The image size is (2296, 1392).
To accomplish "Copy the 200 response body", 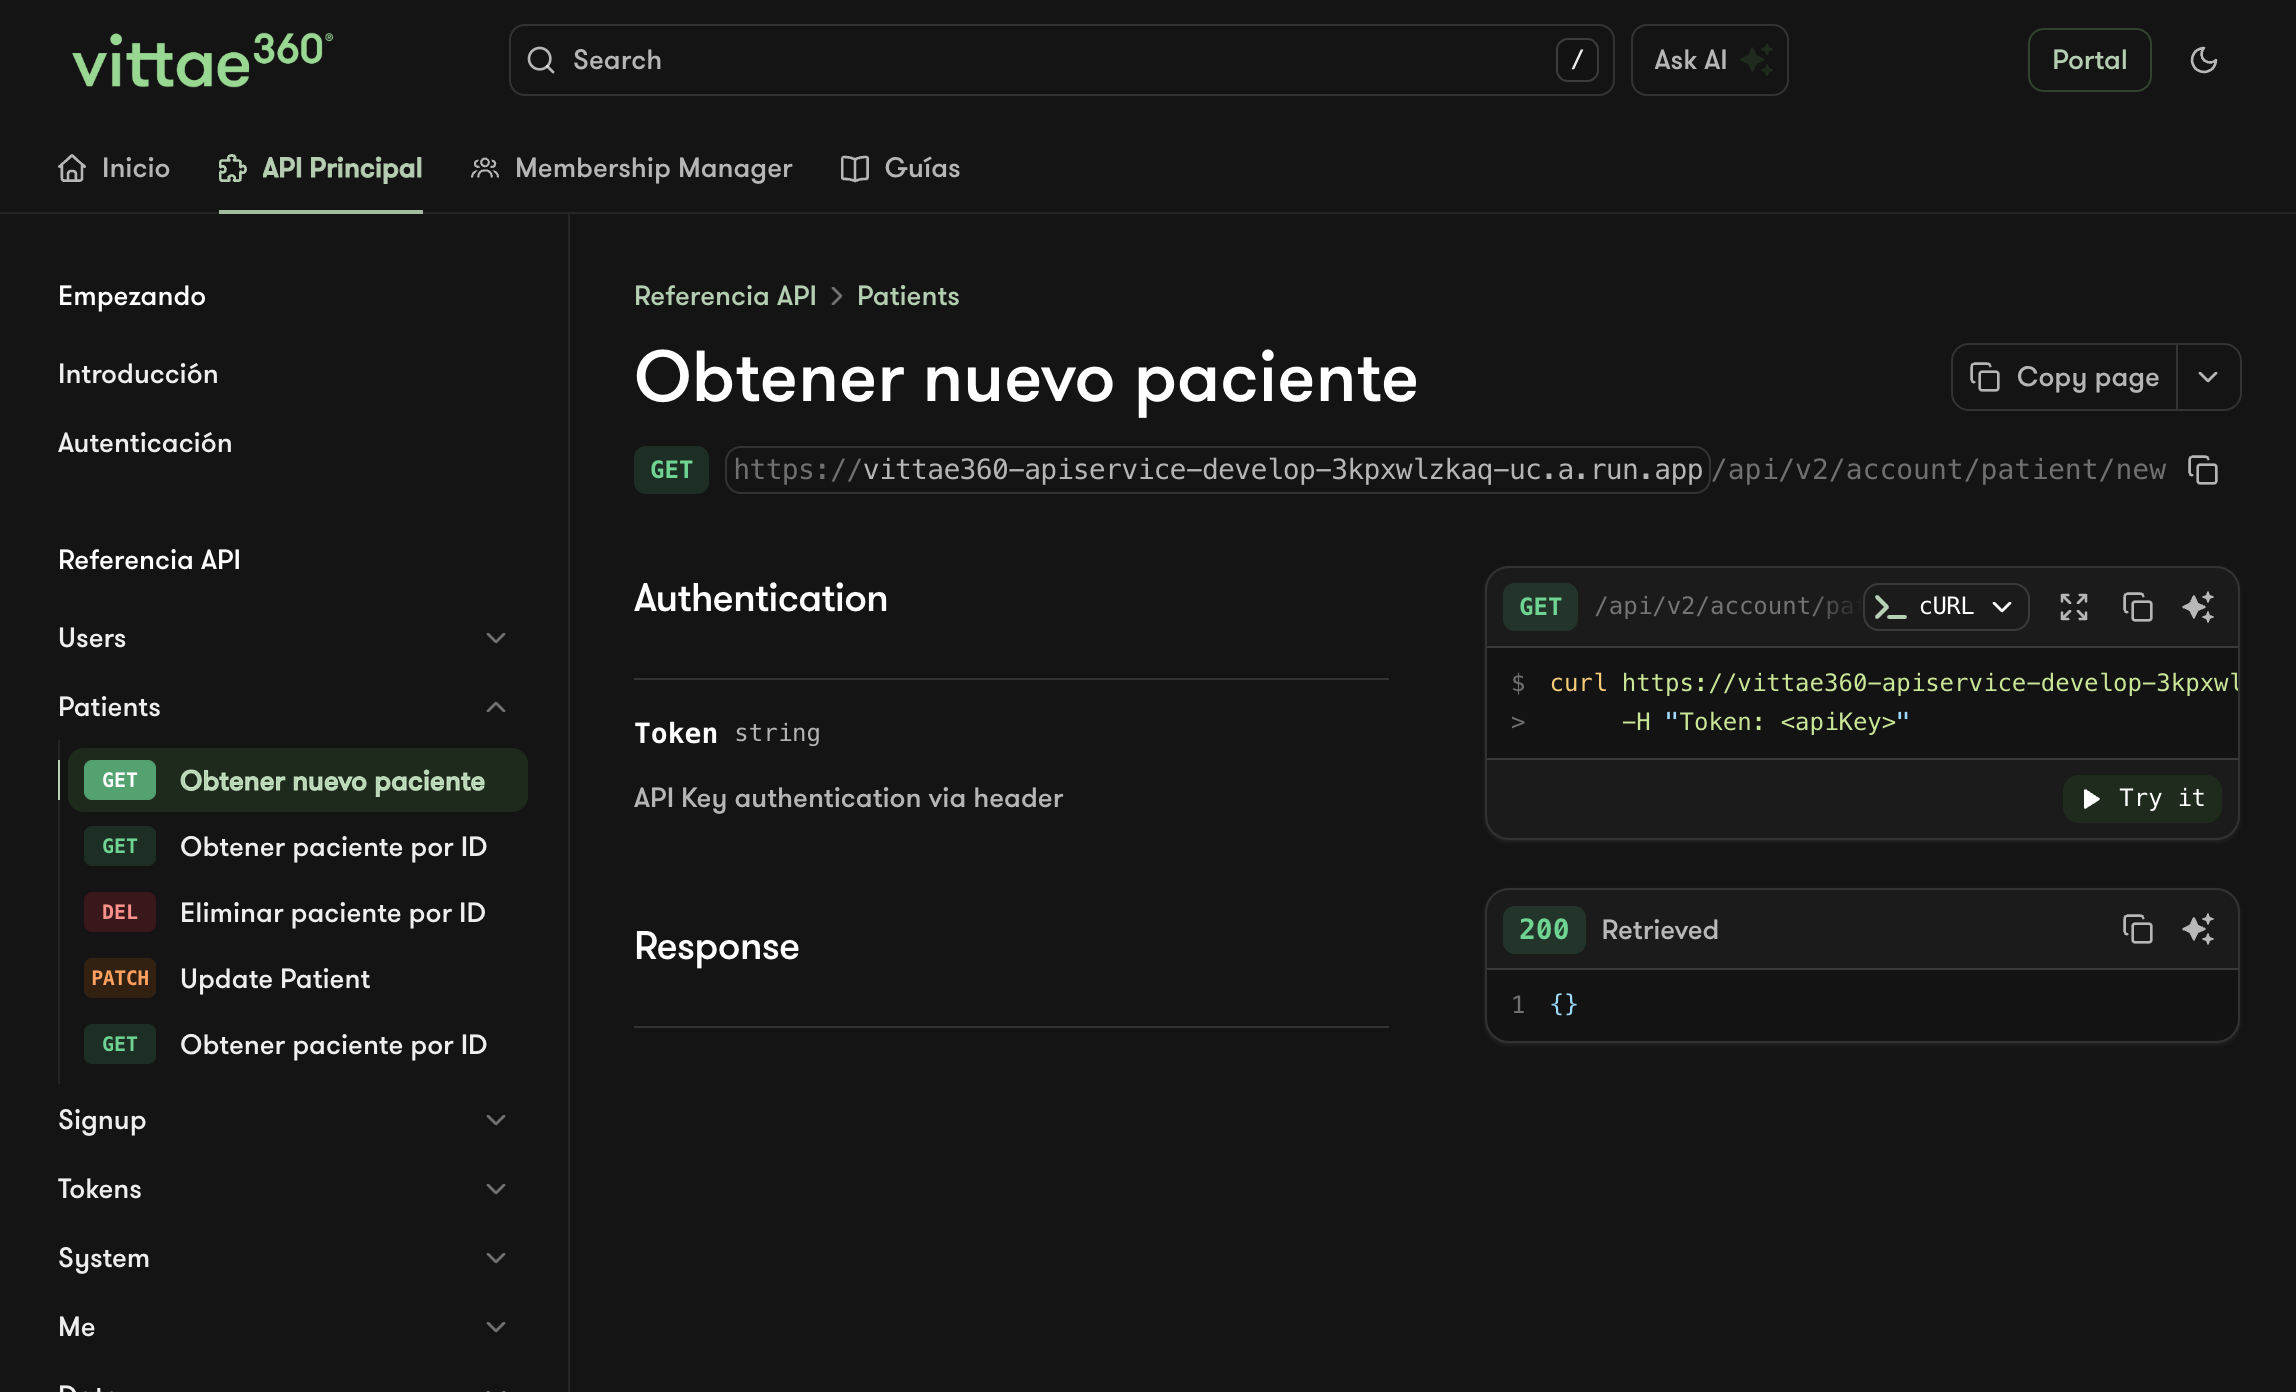I will click(x=2138, y=929).
